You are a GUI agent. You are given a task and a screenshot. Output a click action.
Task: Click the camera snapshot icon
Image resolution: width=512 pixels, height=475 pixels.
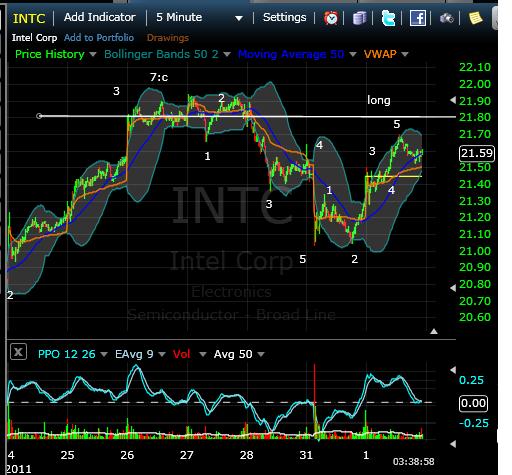point(446,18)
